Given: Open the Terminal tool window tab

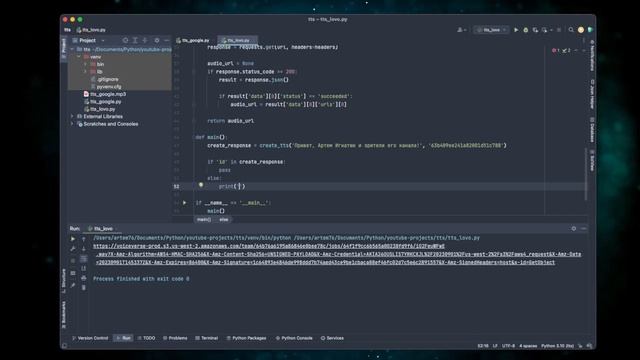Looking at the screenshot, I should pyautogui.click(x=207, y=338).
